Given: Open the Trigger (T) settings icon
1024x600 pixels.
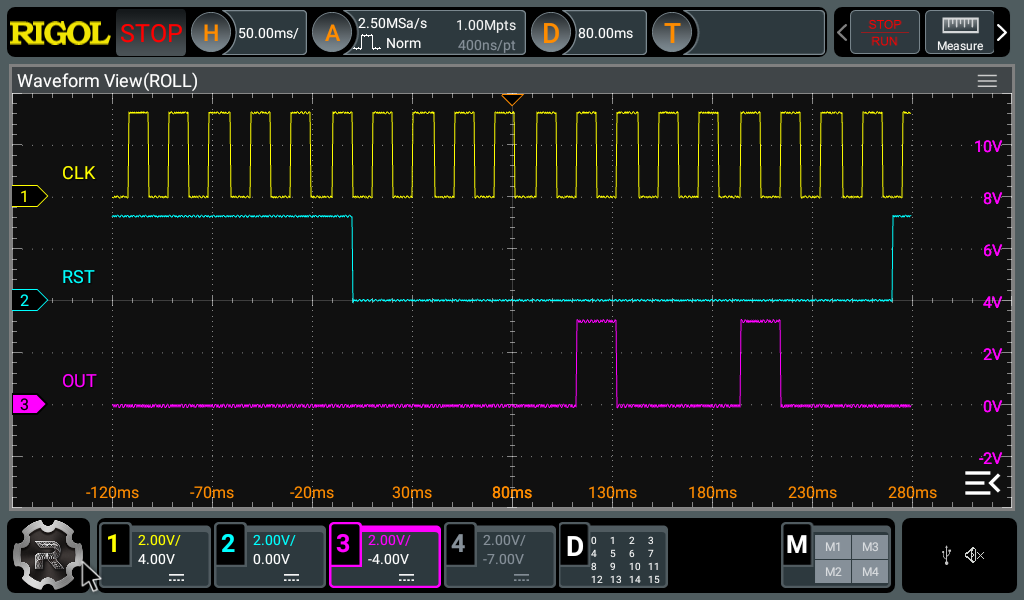Looking at the screenshot, I should tap(672, 33).
